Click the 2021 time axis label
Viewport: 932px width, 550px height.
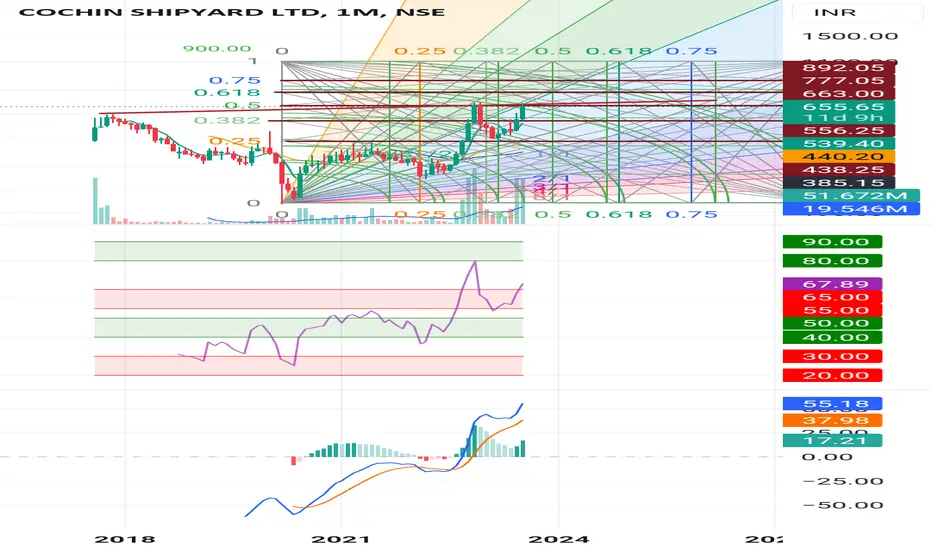pyautogui.click(x=341, y=539)
